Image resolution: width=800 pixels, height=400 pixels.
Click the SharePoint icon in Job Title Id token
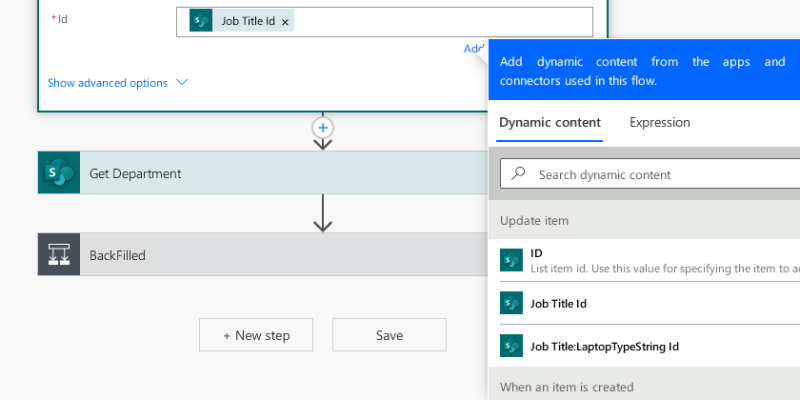click(x=201, y=20)
